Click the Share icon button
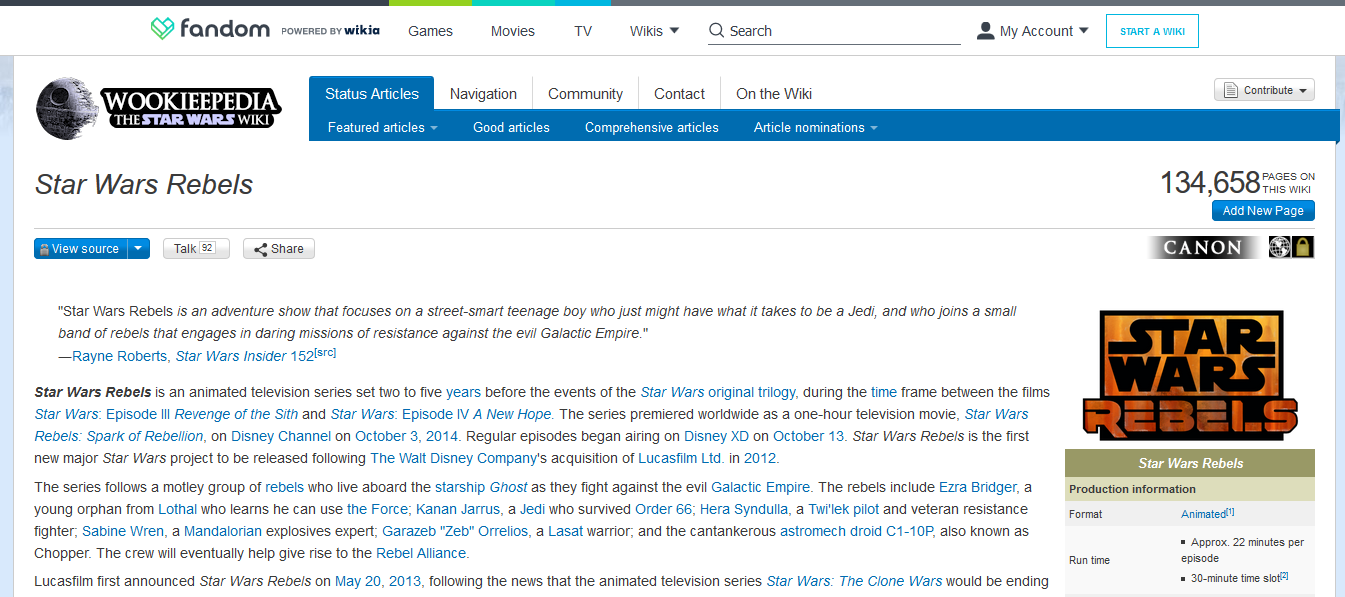The height and width of the screenshot is (597, 1345). click(x=279, y=249)
